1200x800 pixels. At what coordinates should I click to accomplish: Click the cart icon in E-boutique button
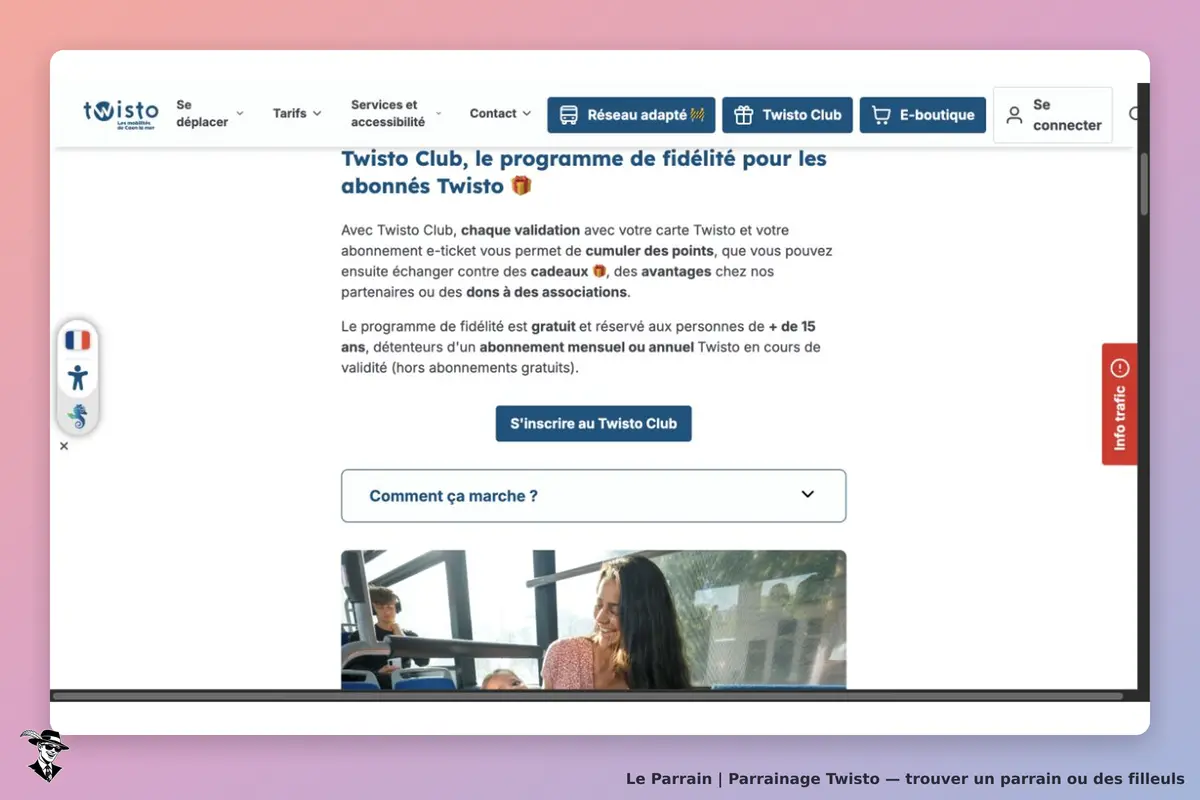coord(881,115)
